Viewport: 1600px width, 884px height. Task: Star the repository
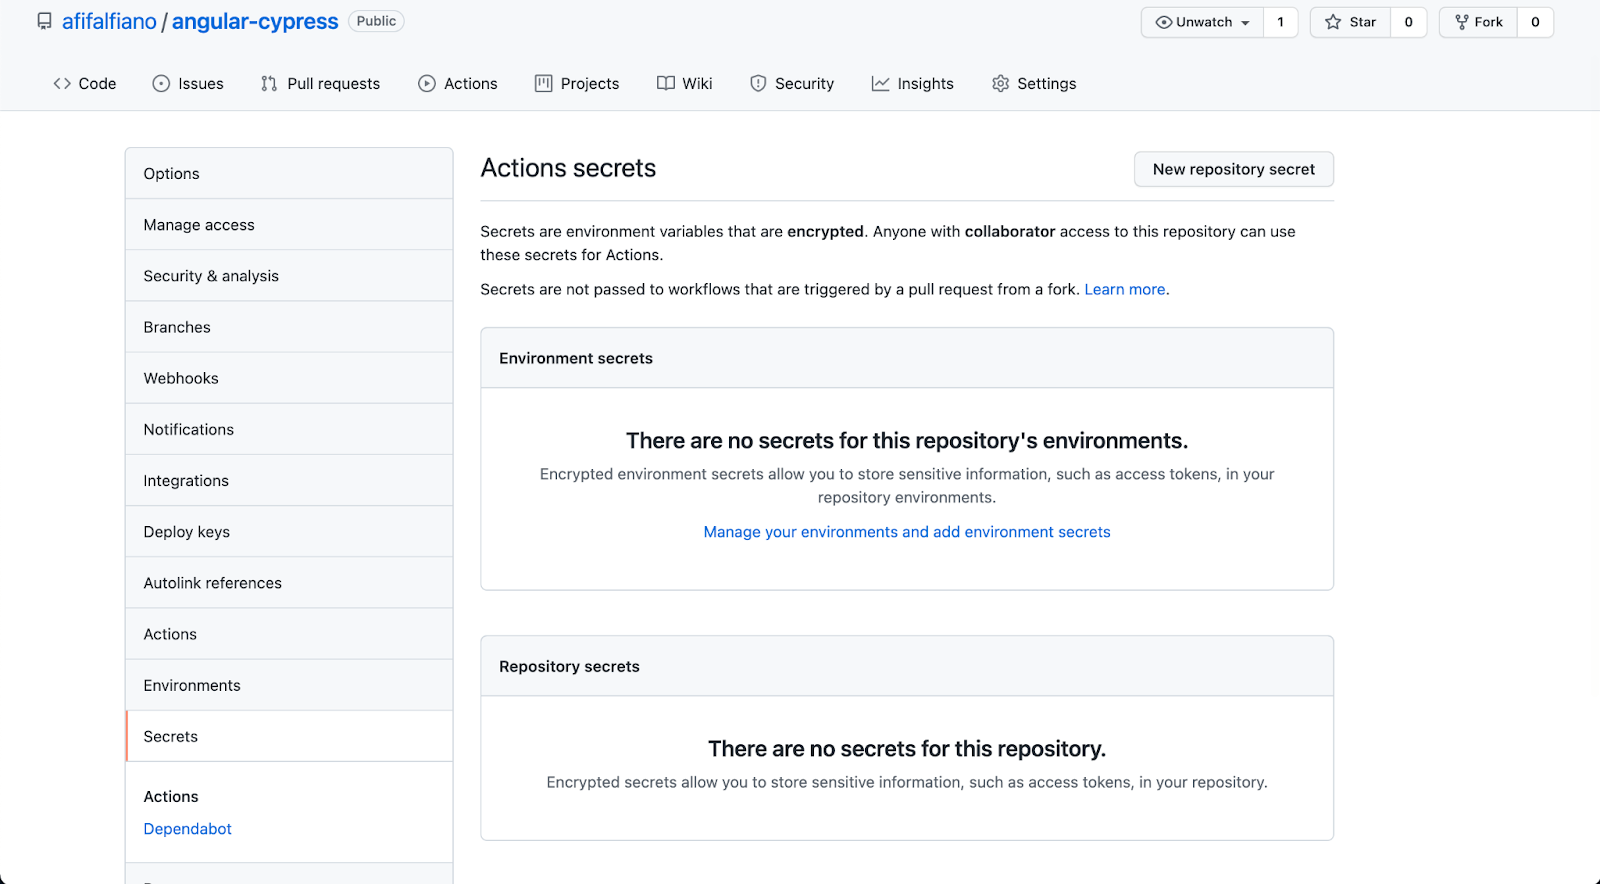[x=1350, y=22]
